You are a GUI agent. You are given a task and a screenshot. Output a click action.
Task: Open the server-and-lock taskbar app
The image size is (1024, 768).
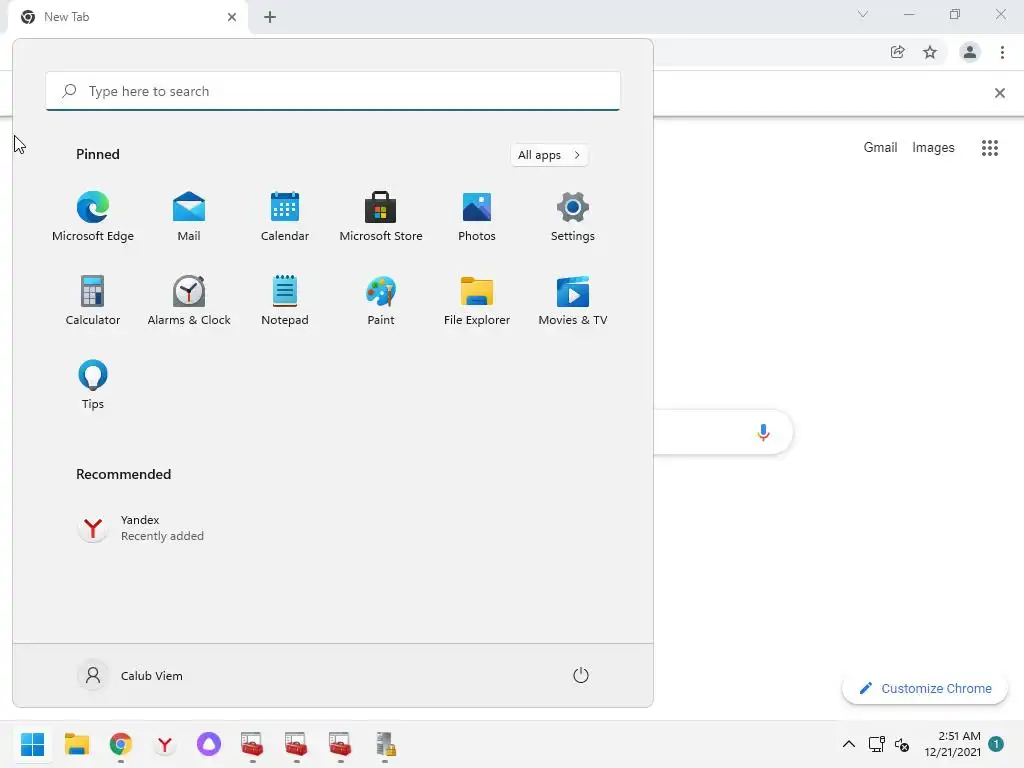[x=385, y=744]
